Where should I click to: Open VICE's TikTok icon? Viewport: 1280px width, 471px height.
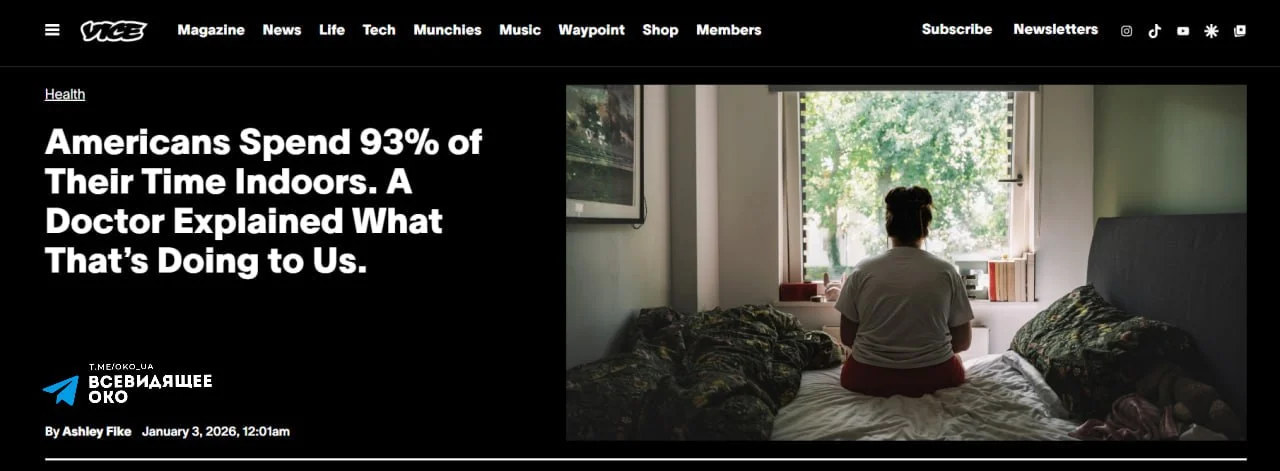click(x=1154, y=31)
